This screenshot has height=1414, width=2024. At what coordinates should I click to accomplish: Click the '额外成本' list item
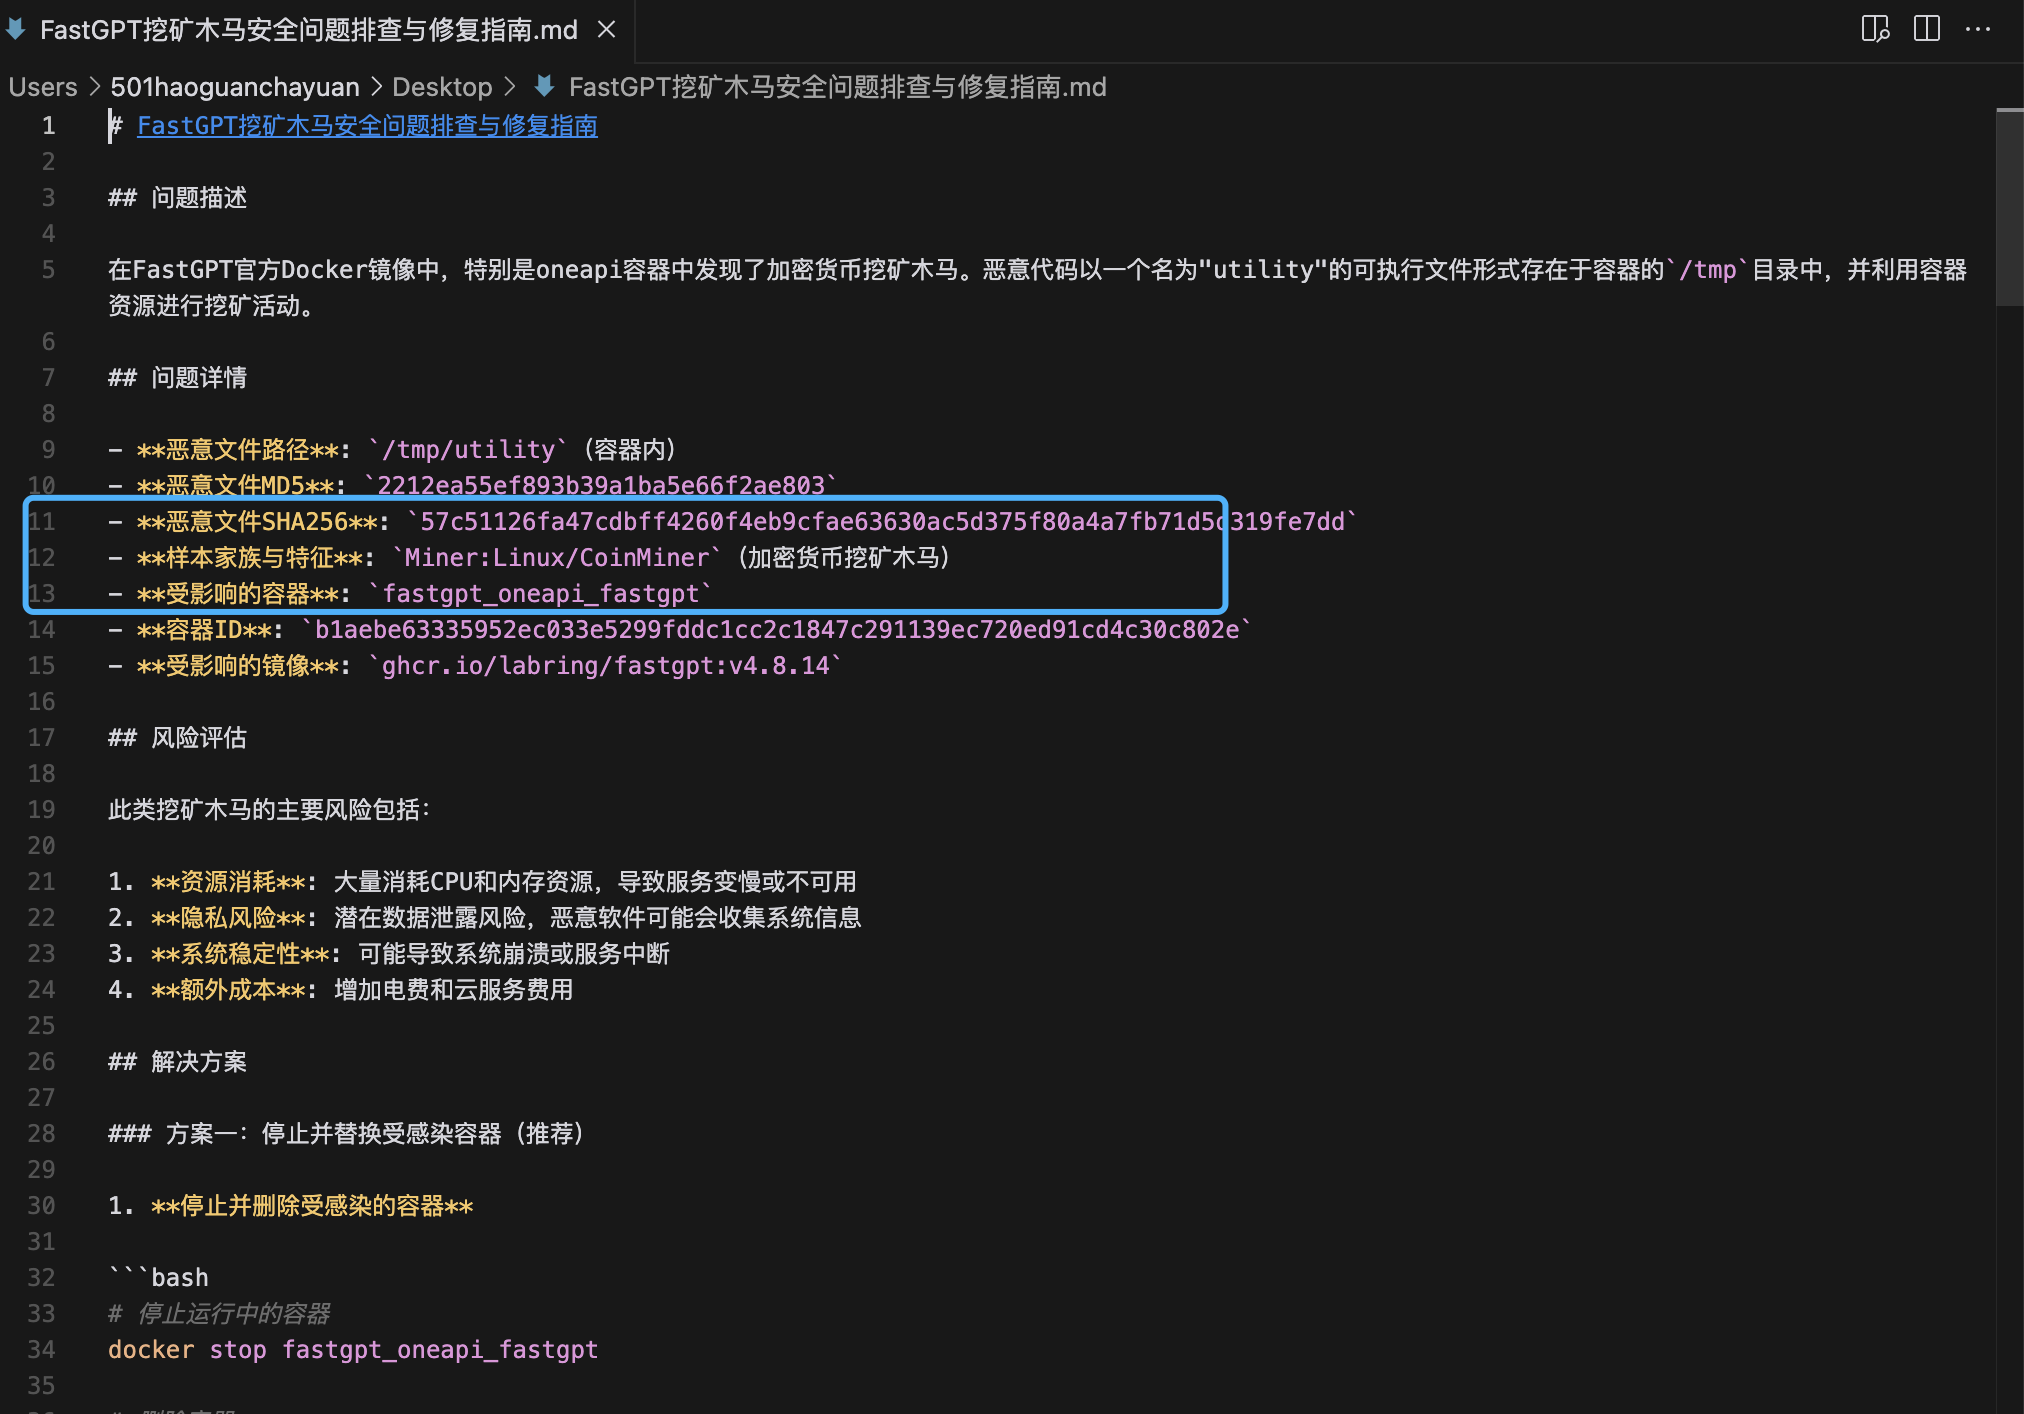click(341, 990)
